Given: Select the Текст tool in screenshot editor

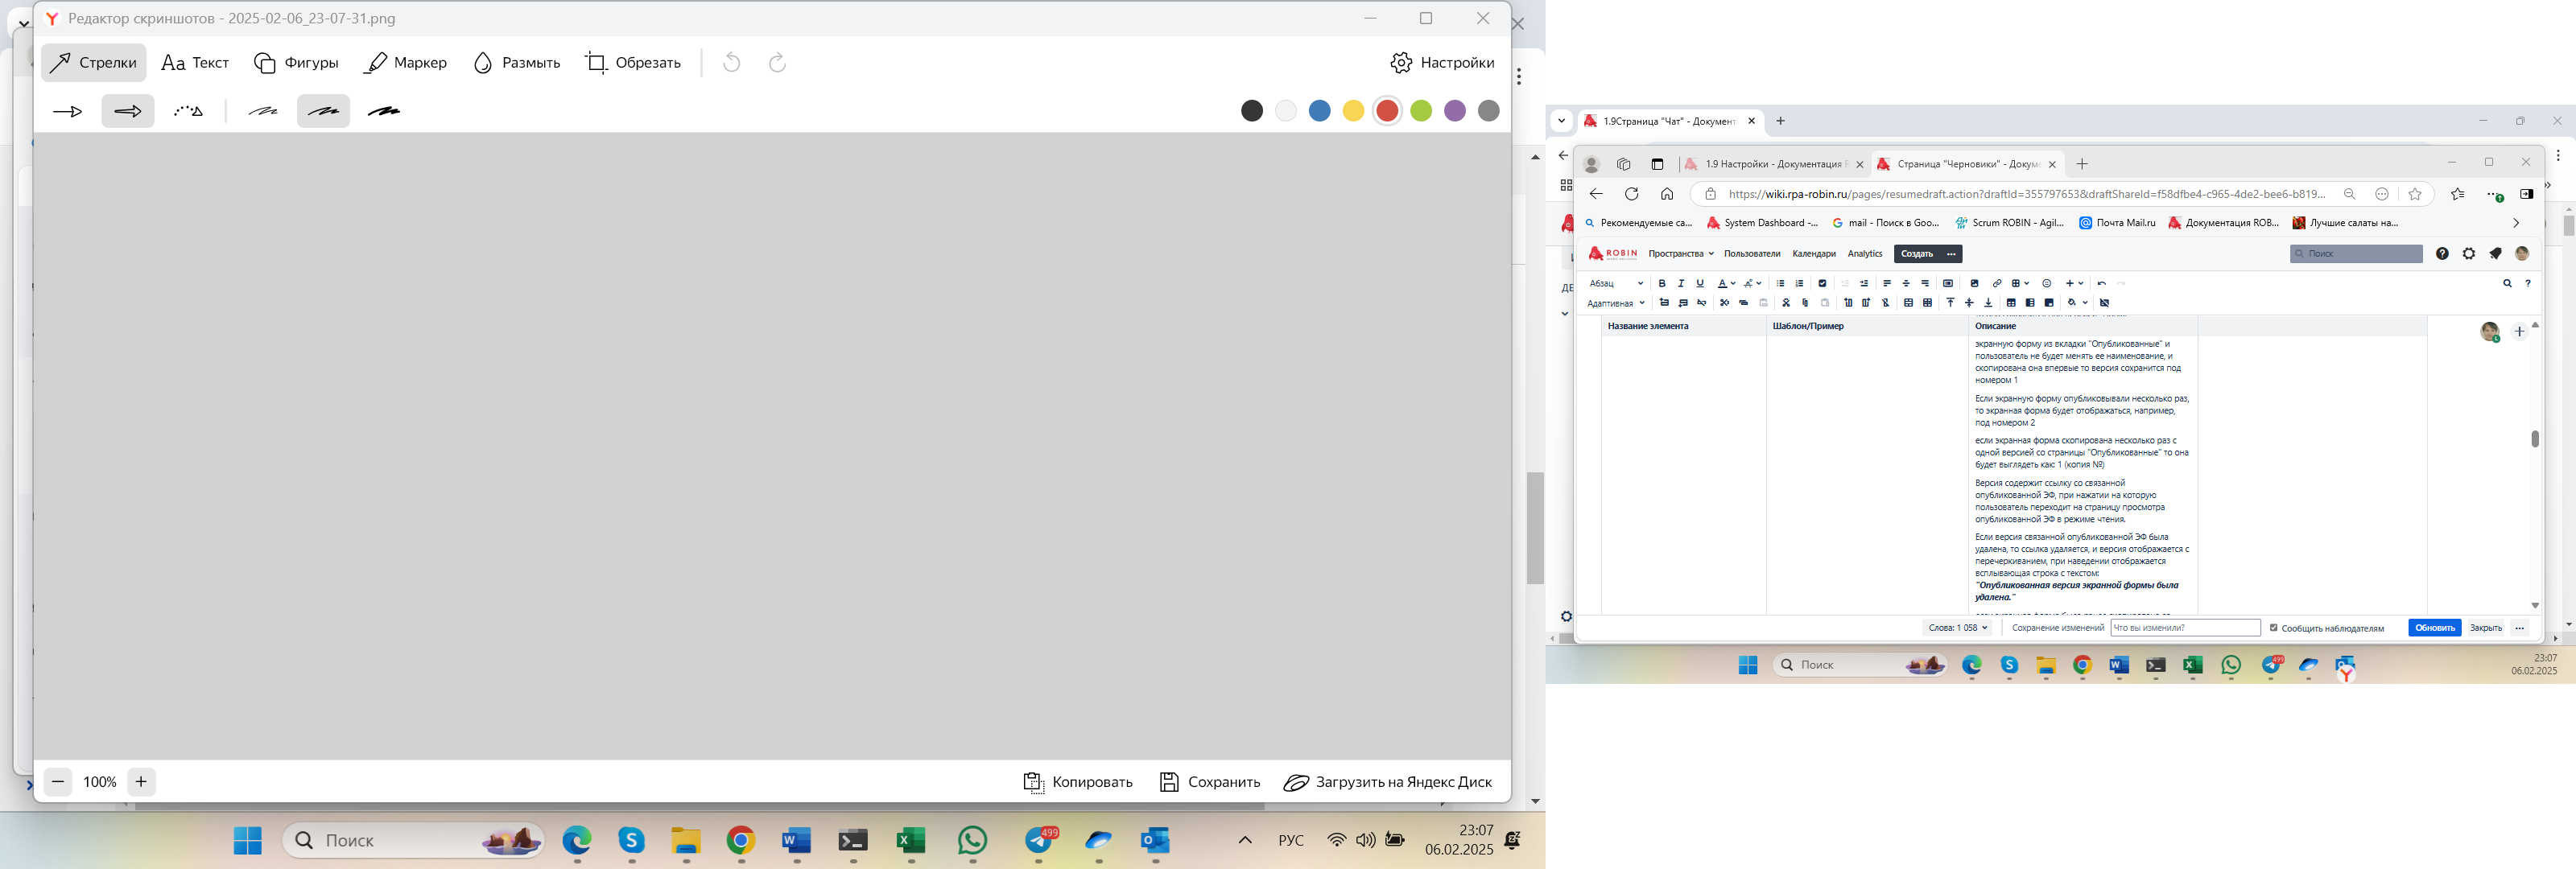Looking at the screenshot, I should pos(195,63).
